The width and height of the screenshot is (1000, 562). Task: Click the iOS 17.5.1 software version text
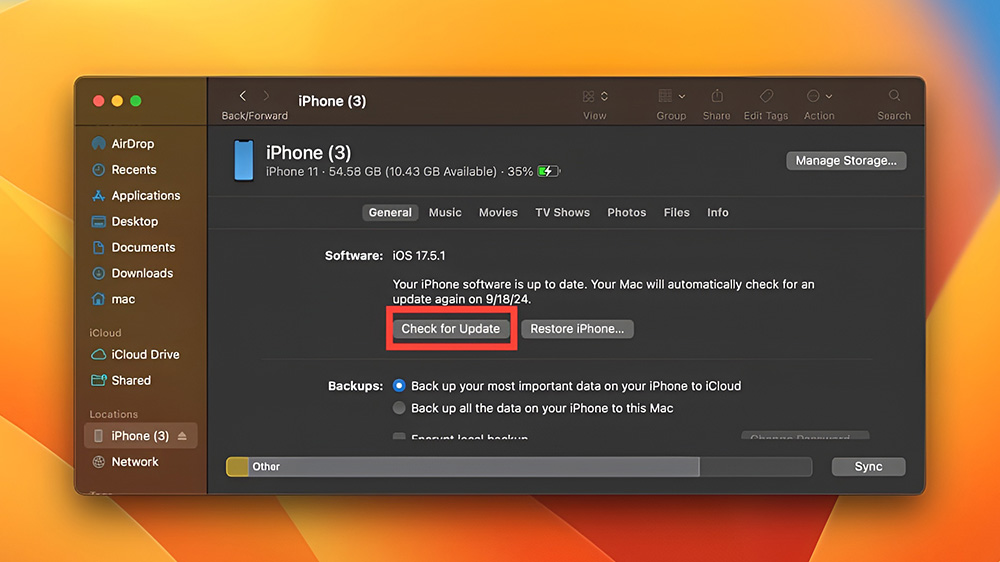tap(419, 256)
